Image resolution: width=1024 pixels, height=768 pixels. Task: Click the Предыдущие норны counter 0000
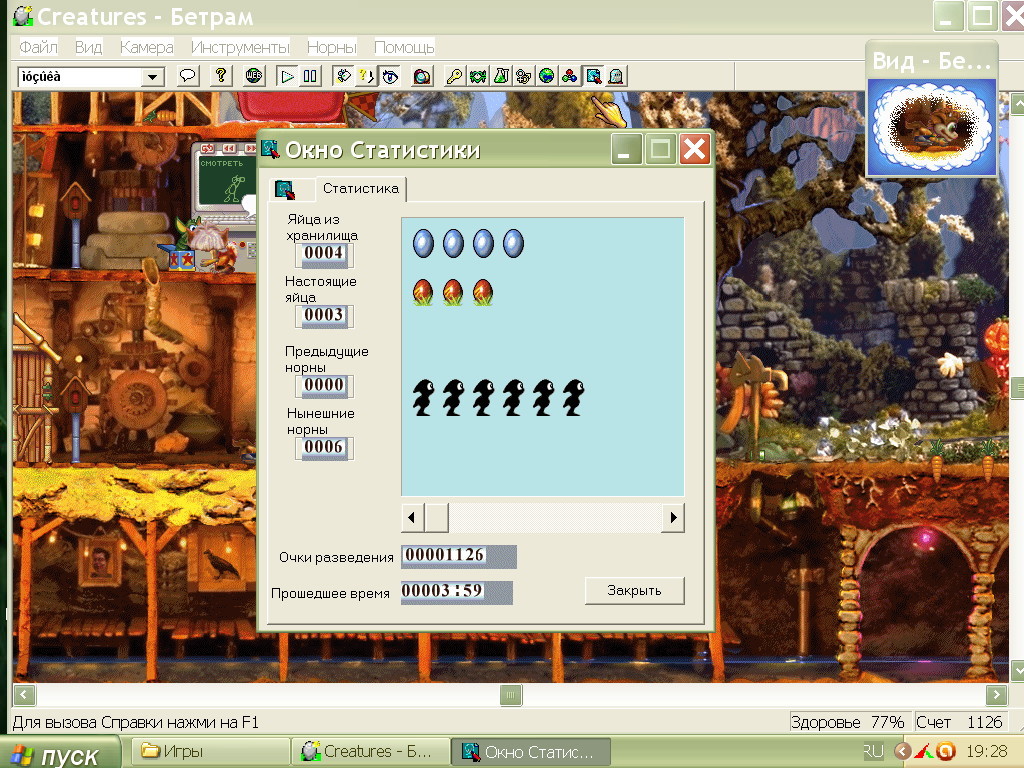tap(324, 385)
